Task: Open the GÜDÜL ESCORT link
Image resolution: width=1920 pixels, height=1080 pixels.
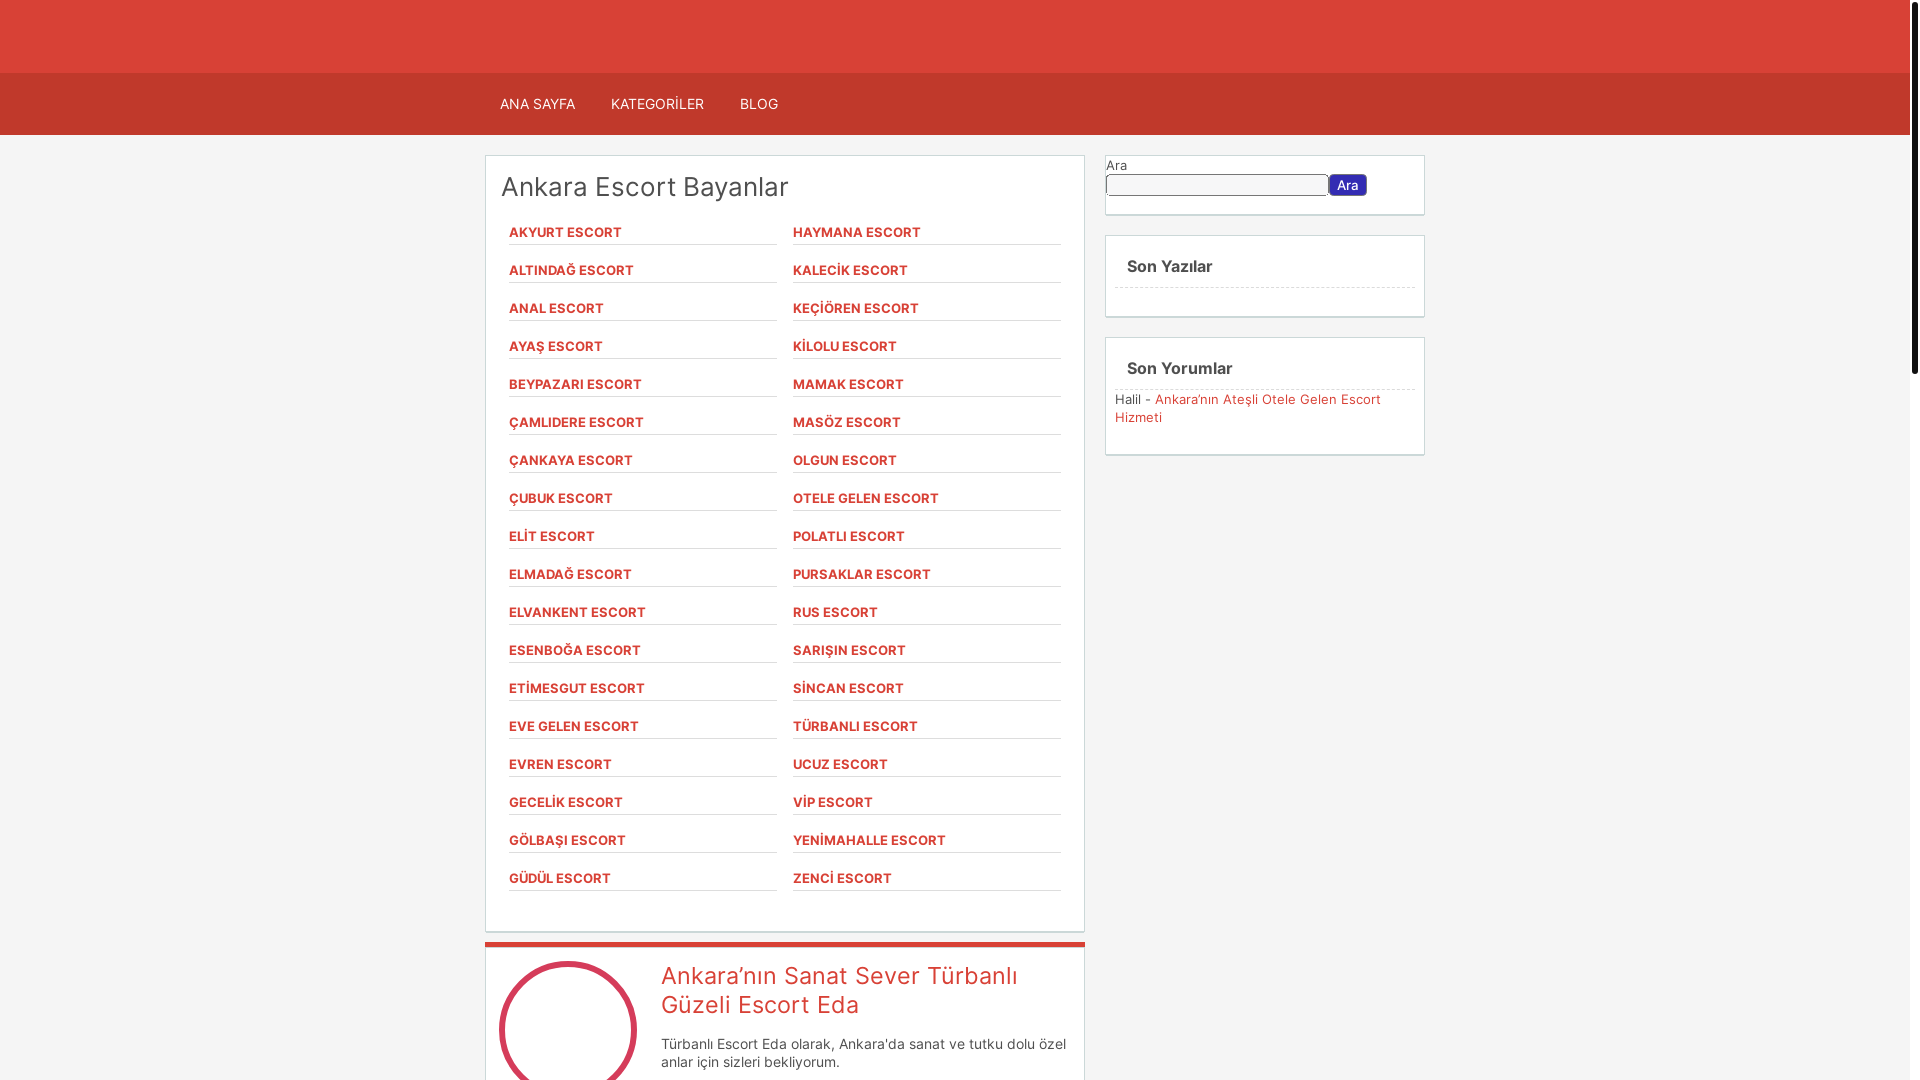Action: pyautogui.click(x=560, y=878)
